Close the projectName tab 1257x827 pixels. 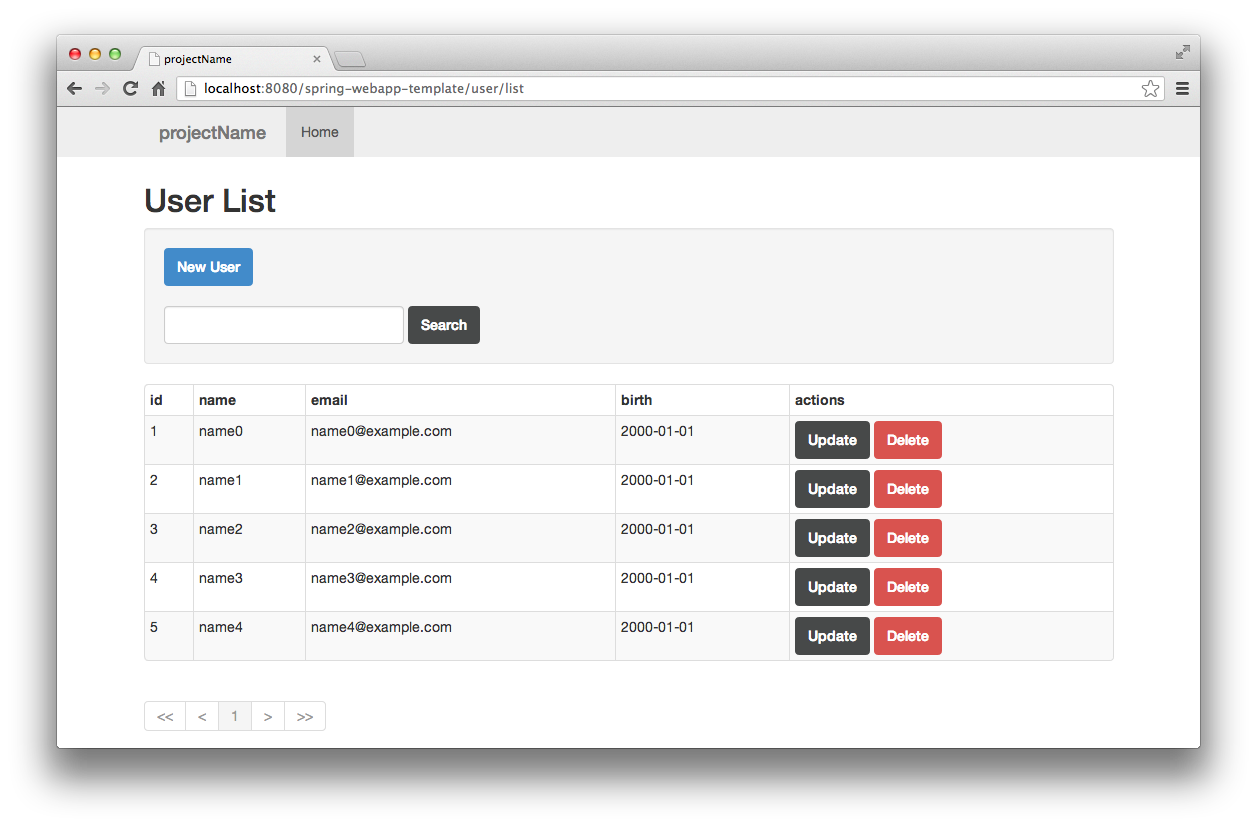point(317,59)
